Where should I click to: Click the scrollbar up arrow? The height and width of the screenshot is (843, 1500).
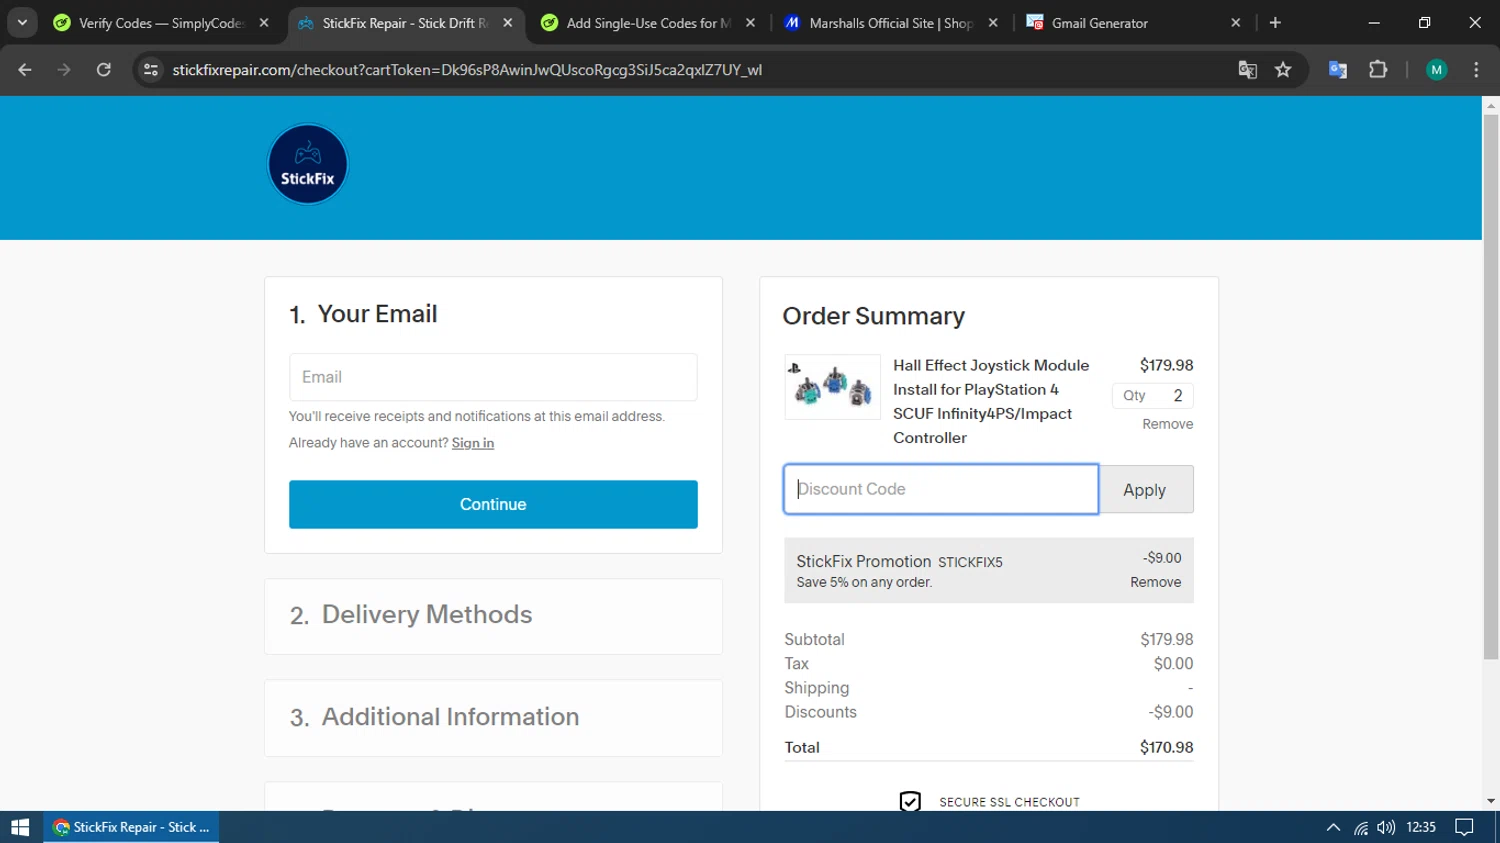(1491, 104)
